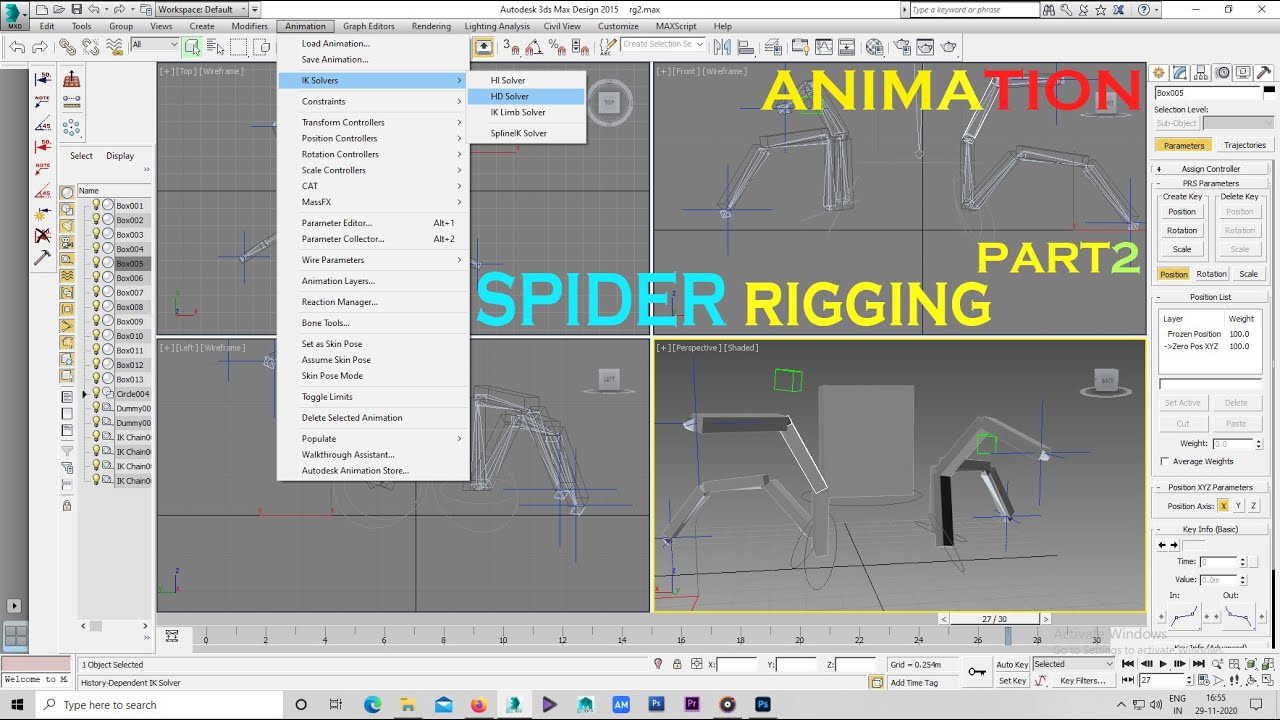The width and height of the screenshot is (1280, 720).
Task: Collapse the Position XYZ Parameters rollout
Action: (x=1211, y=487)
